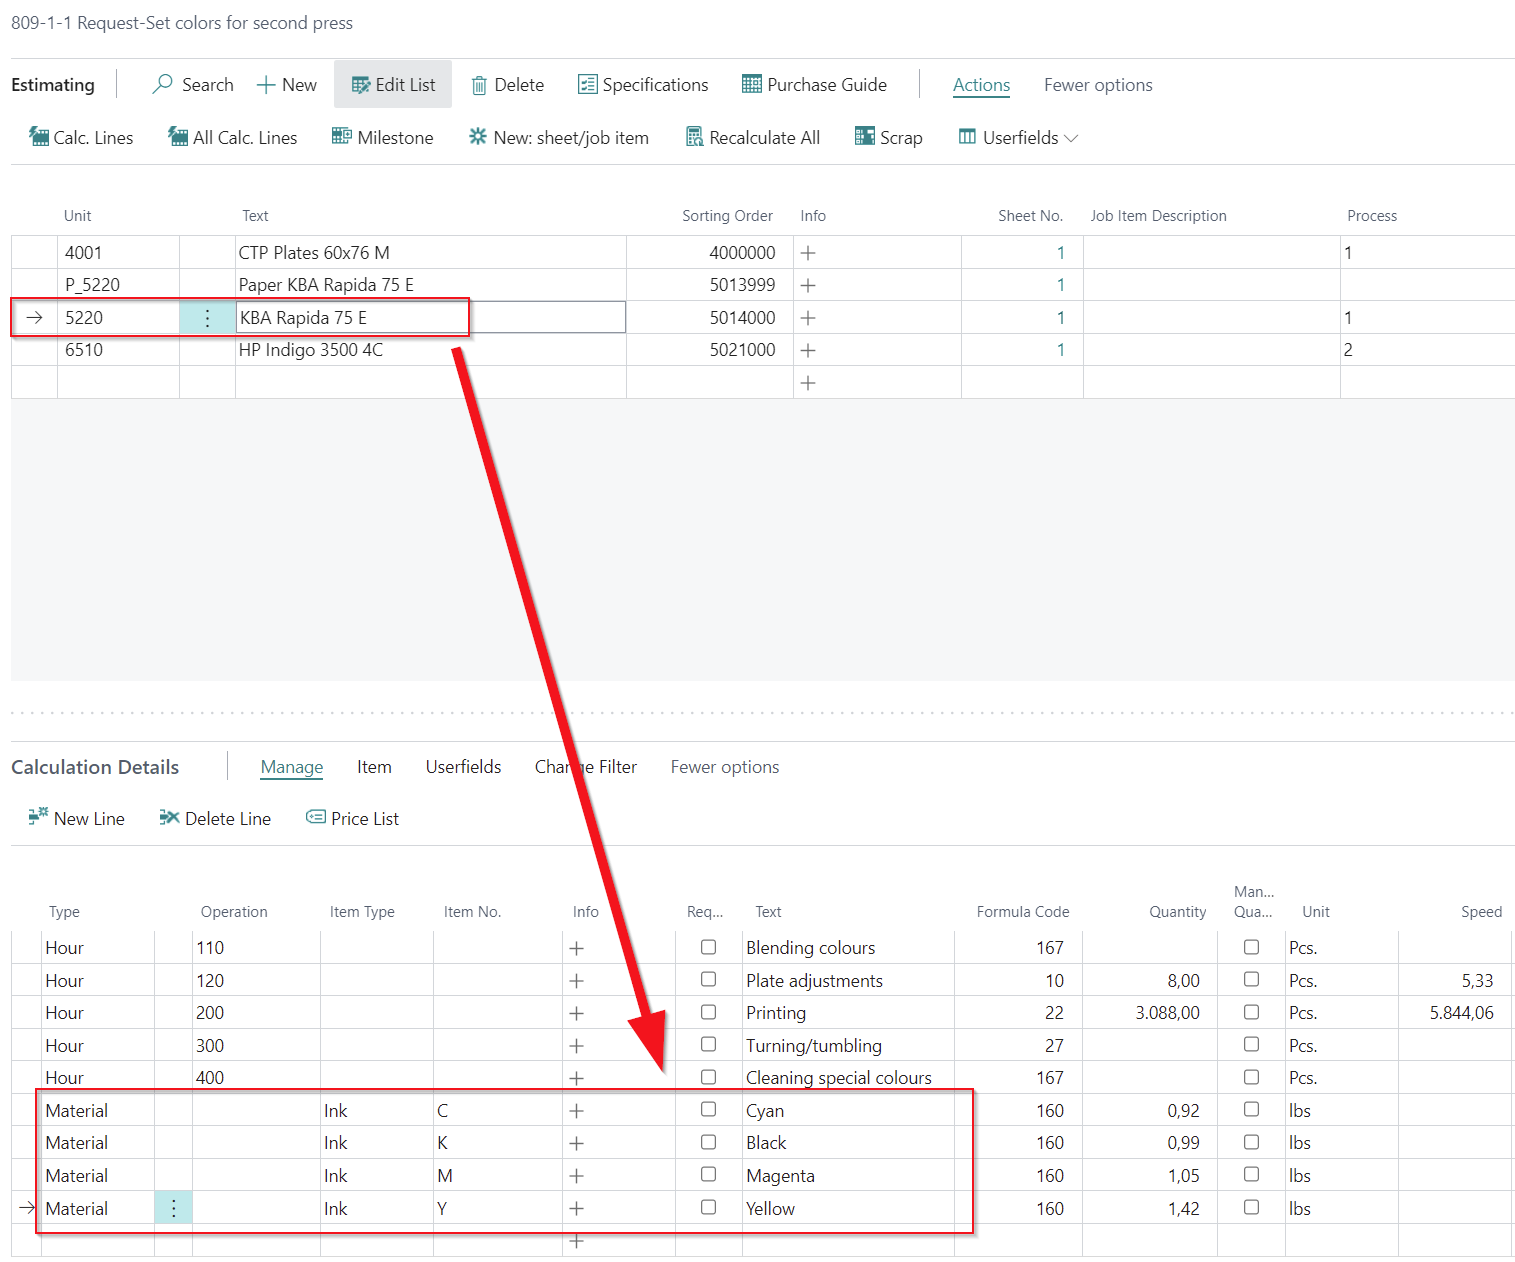Click the Userfields columns icon

[967, 136]
